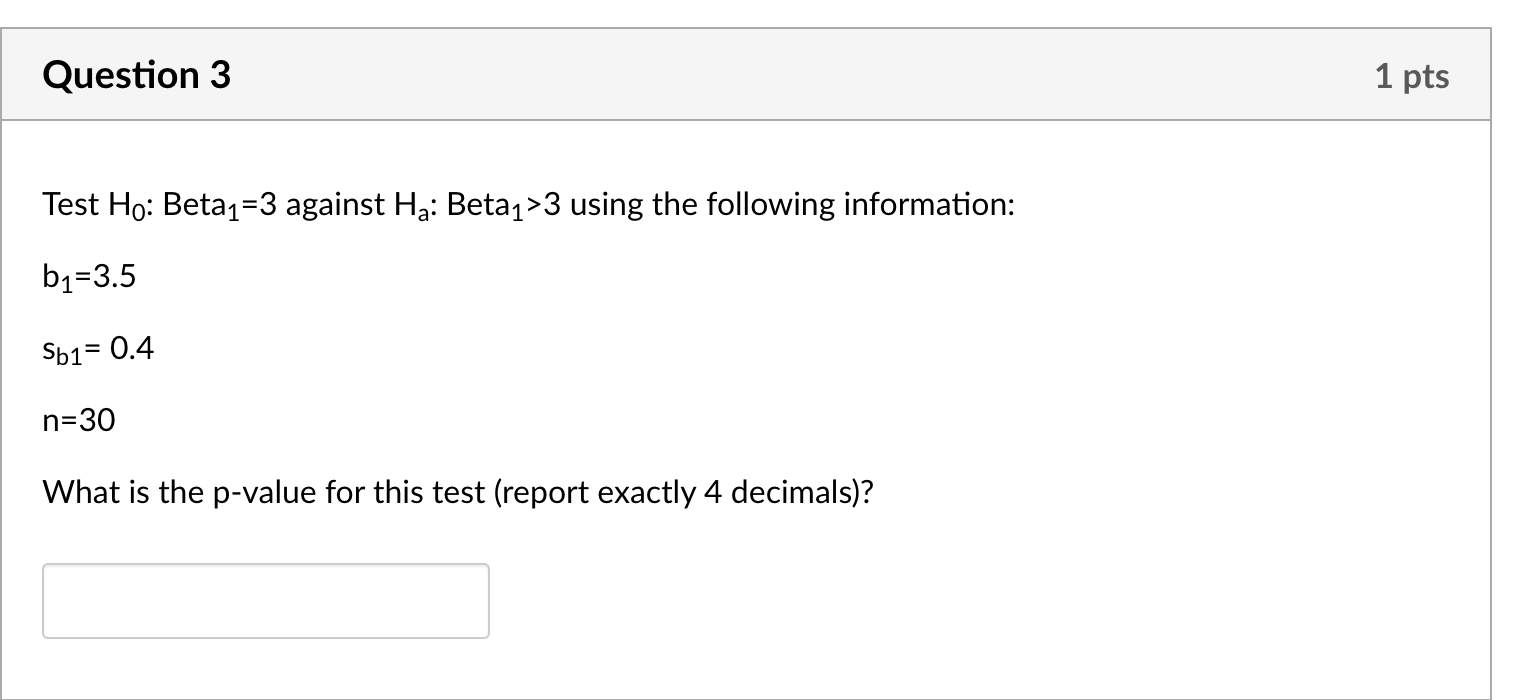The width and height of the screenshot is (1534, 700).
Task: Click the "n=30" sample size line
Action: tap(79, 421)
